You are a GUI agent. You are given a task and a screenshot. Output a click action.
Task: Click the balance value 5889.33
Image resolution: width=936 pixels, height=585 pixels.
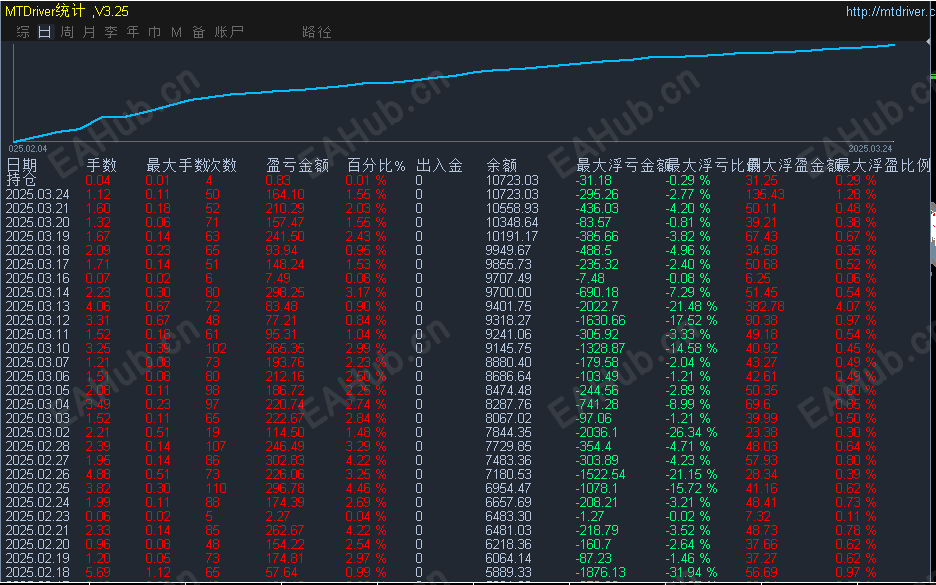tap(508, 572)
